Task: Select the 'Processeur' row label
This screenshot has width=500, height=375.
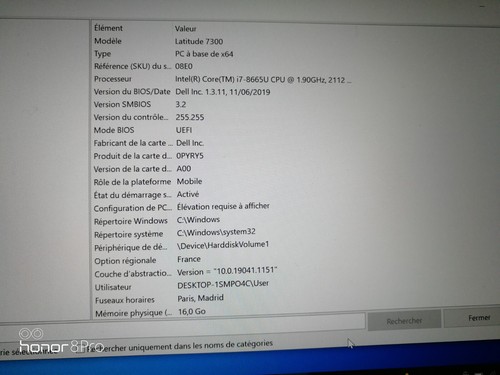Action: pyautogui.click(x=113, y=79)
